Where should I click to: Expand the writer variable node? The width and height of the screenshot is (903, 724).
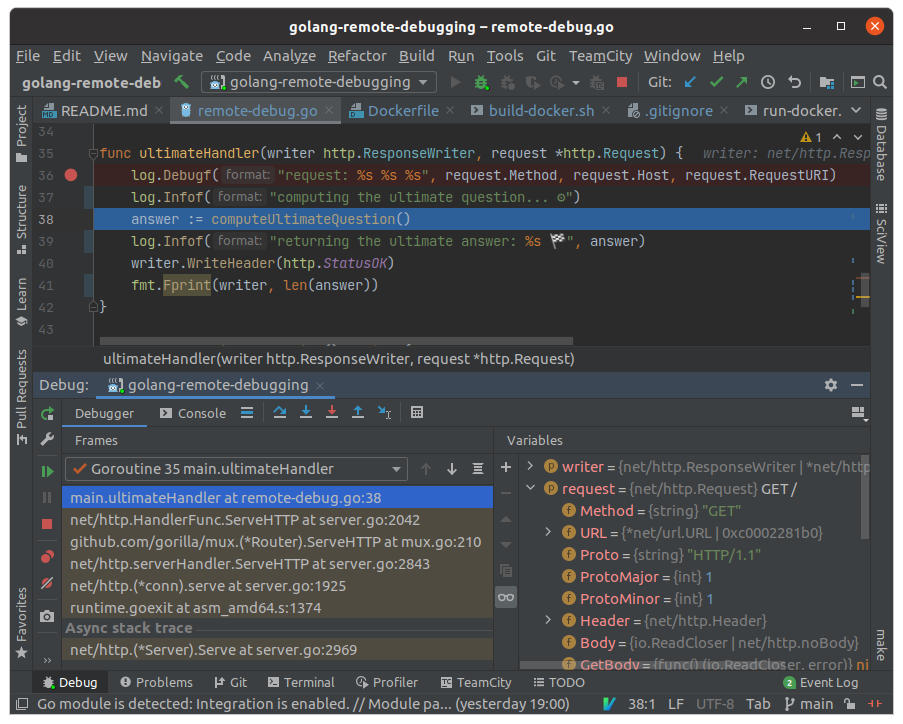tap(531, 467)
